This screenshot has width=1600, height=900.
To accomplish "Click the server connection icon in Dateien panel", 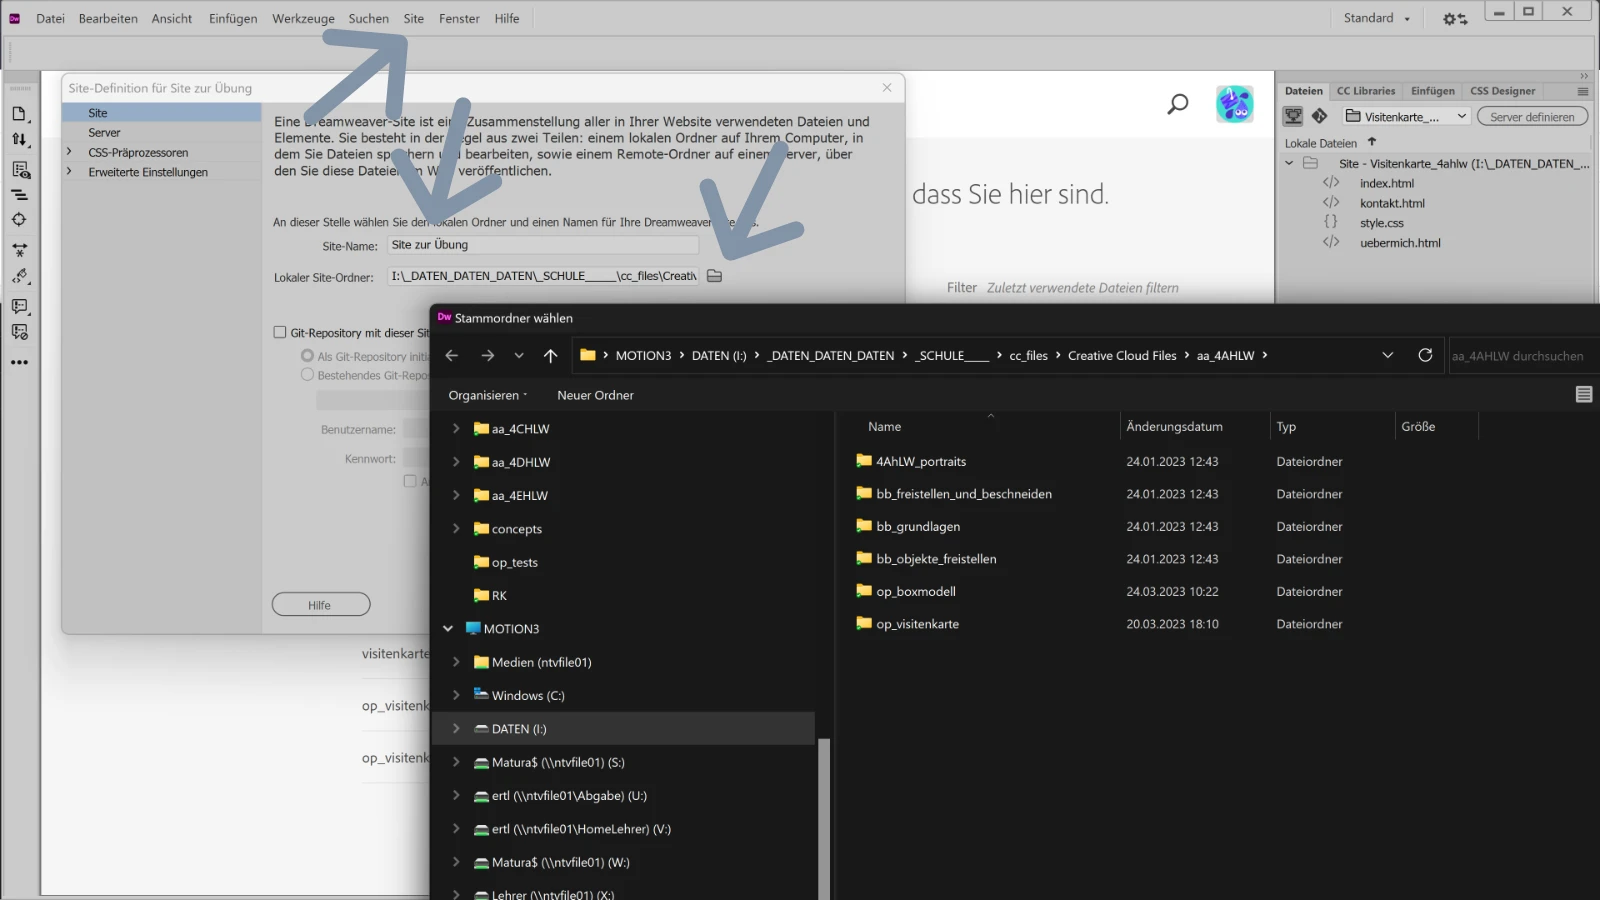I will [x=1293, y=116].
